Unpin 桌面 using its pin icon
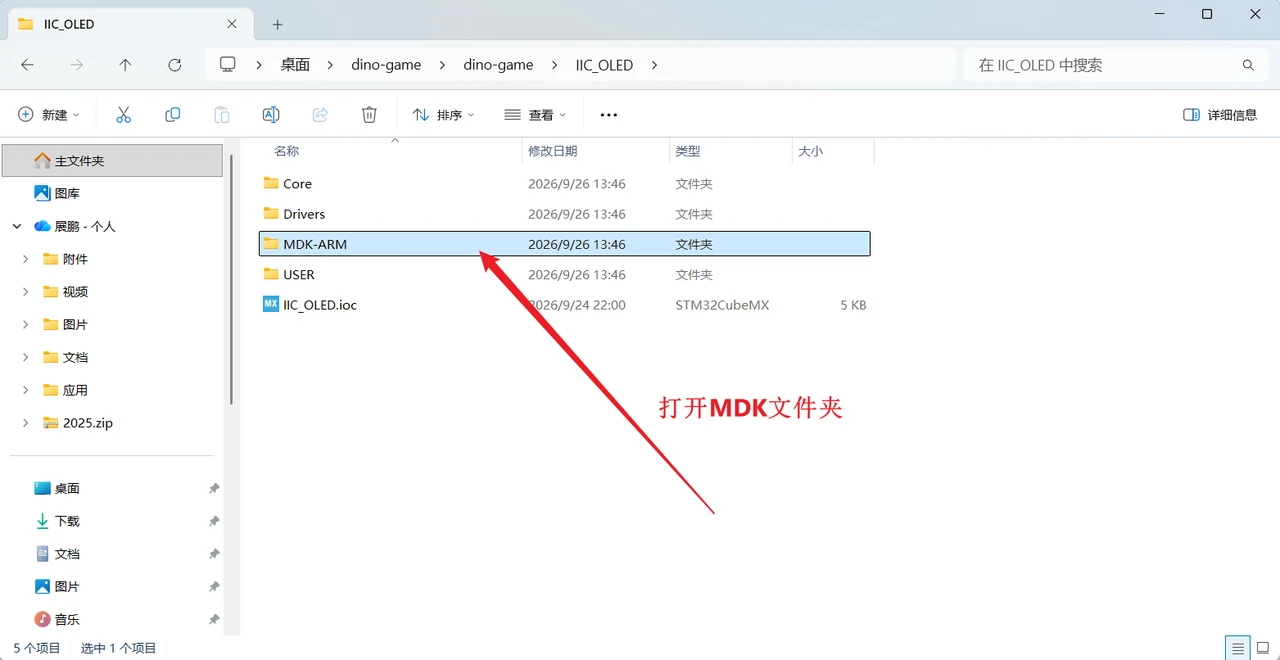This screenshot has width=1280, height=660. tap(214, 488)
